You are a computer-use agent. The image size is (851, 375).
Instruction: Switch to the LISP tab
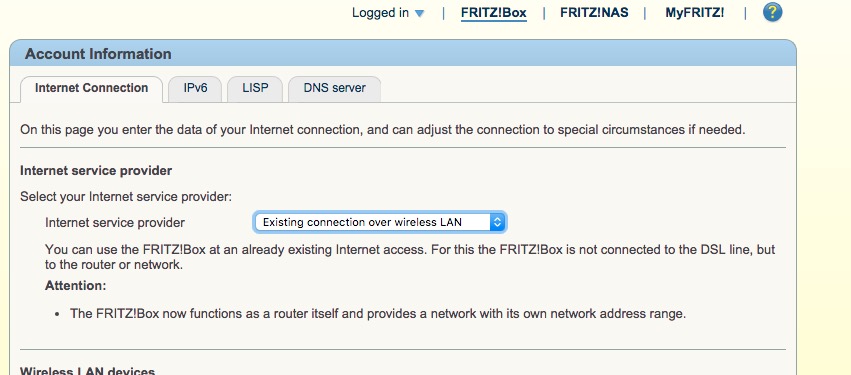click(x=255, y=88)
